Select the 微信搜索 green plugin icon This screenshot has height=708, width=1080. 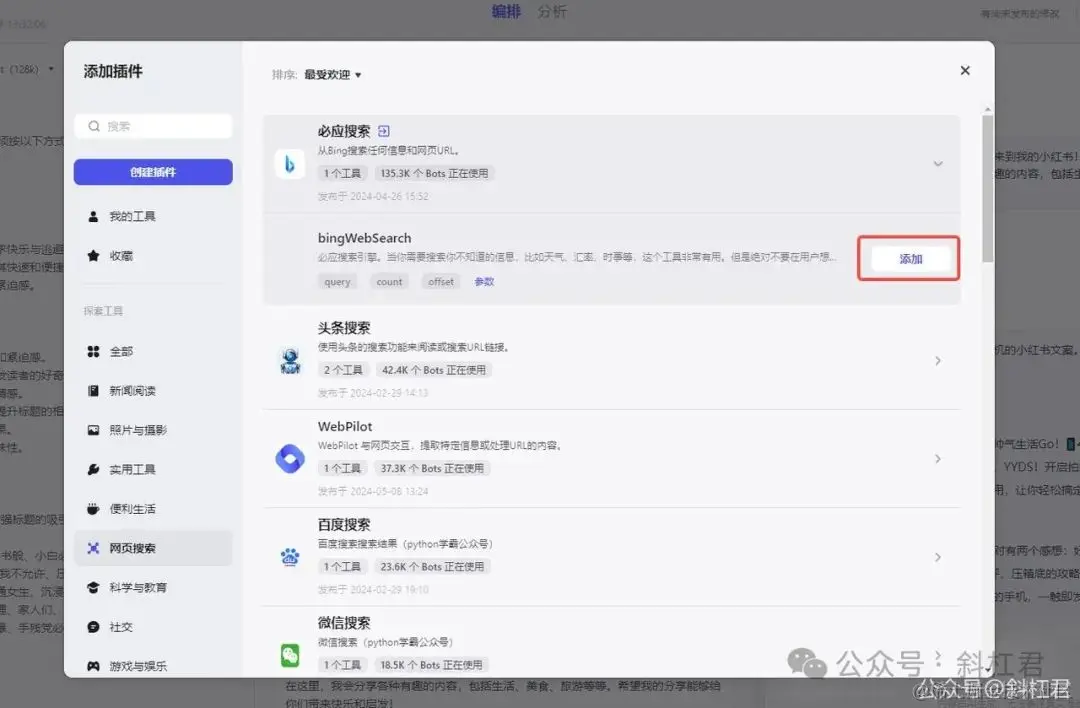click(289, 655)
